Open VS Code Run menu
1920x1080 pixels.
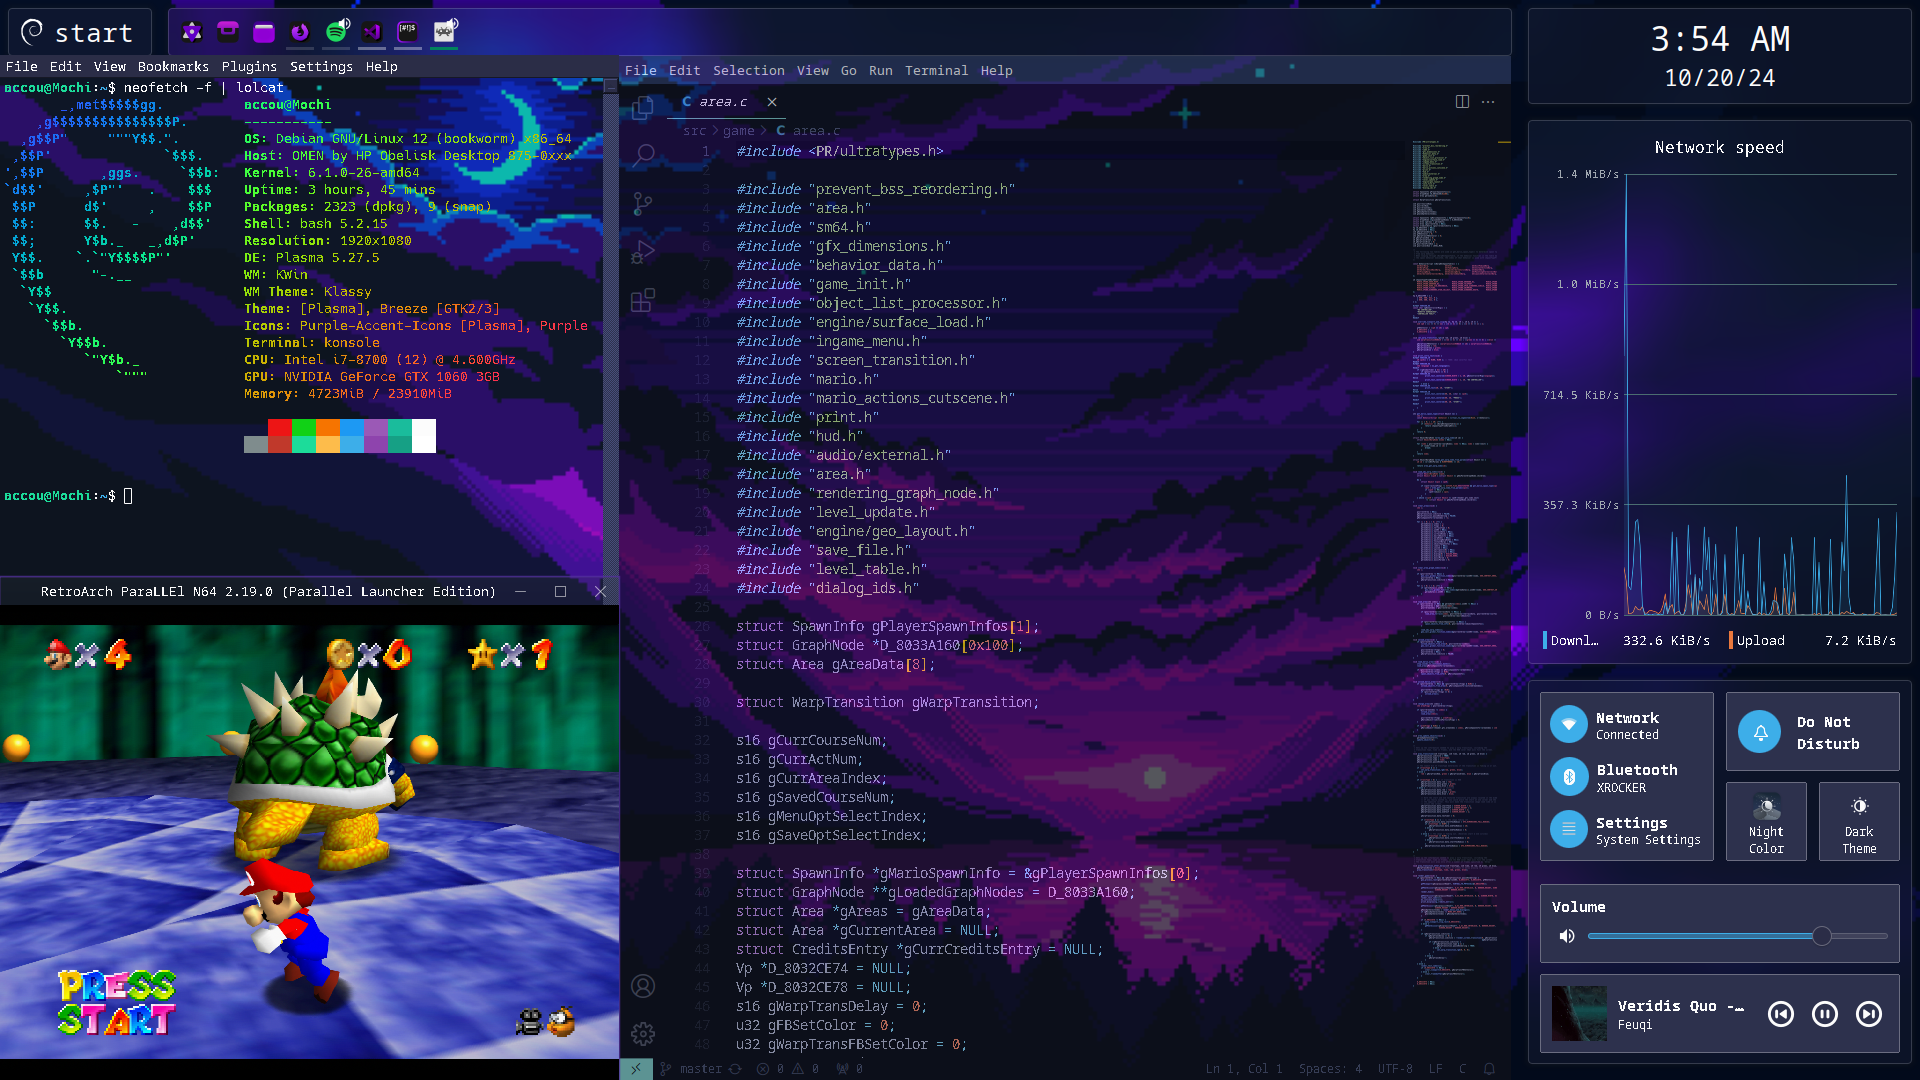(880, 70)
